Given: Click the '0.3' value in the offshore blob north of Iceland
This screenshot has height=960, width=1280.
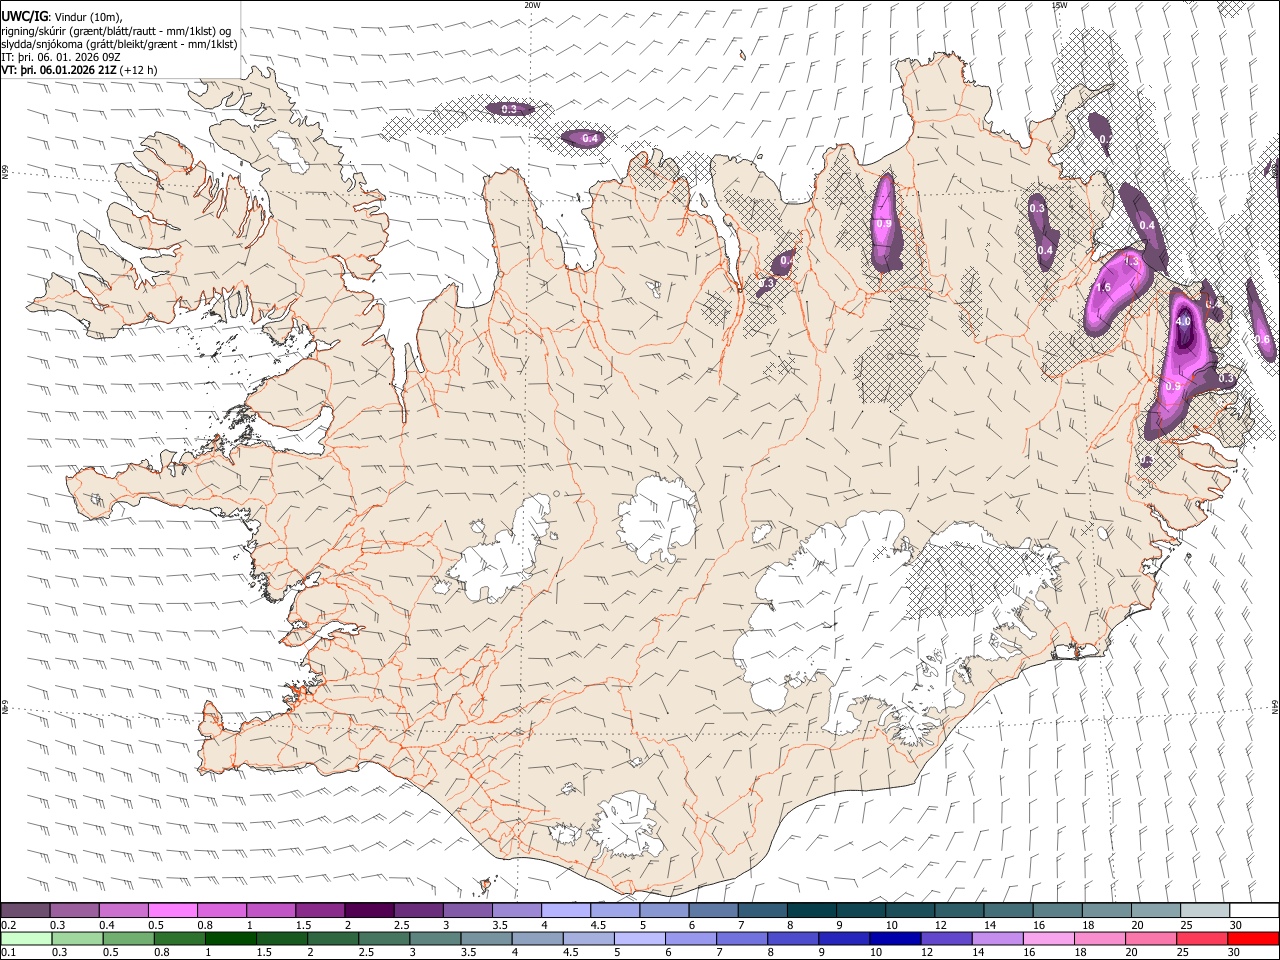Looking at the screenshot, I should tap(509, 109).
